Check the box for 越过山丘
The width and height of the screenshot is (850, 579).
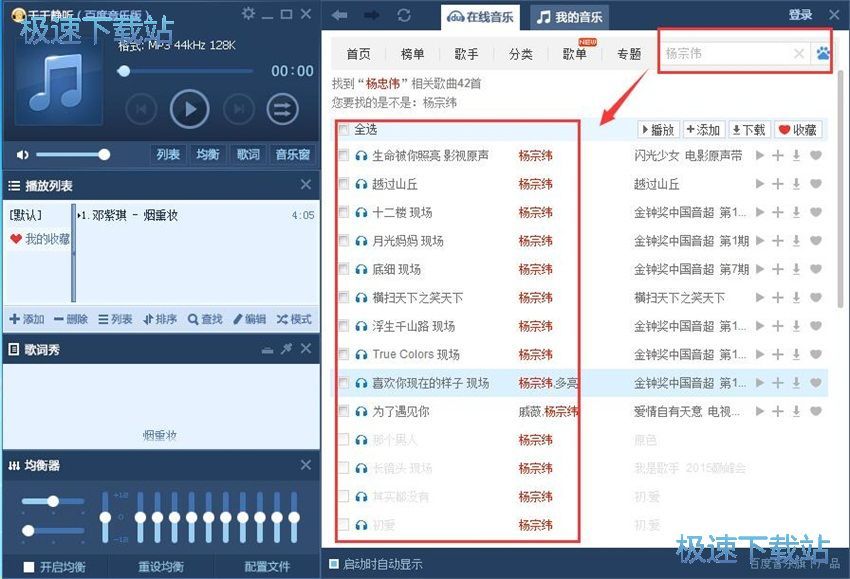point(343,184)
